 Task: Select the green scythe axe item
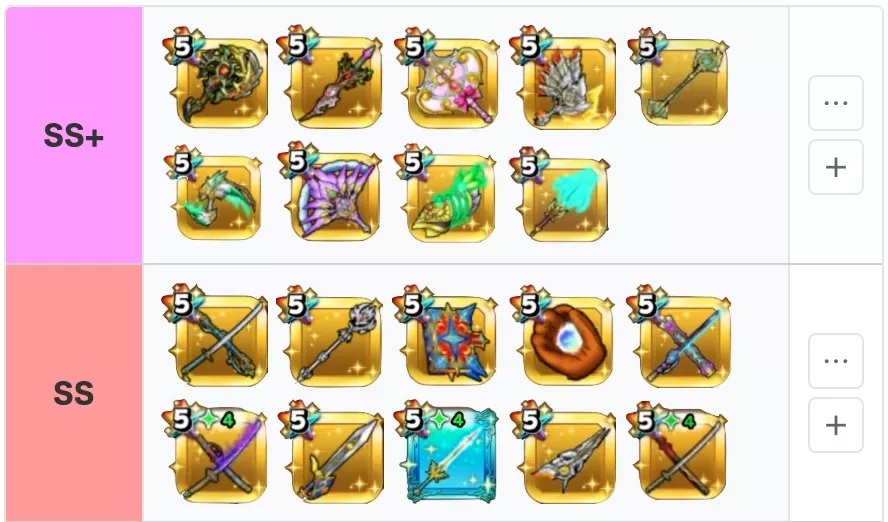[x=217, y=195]
